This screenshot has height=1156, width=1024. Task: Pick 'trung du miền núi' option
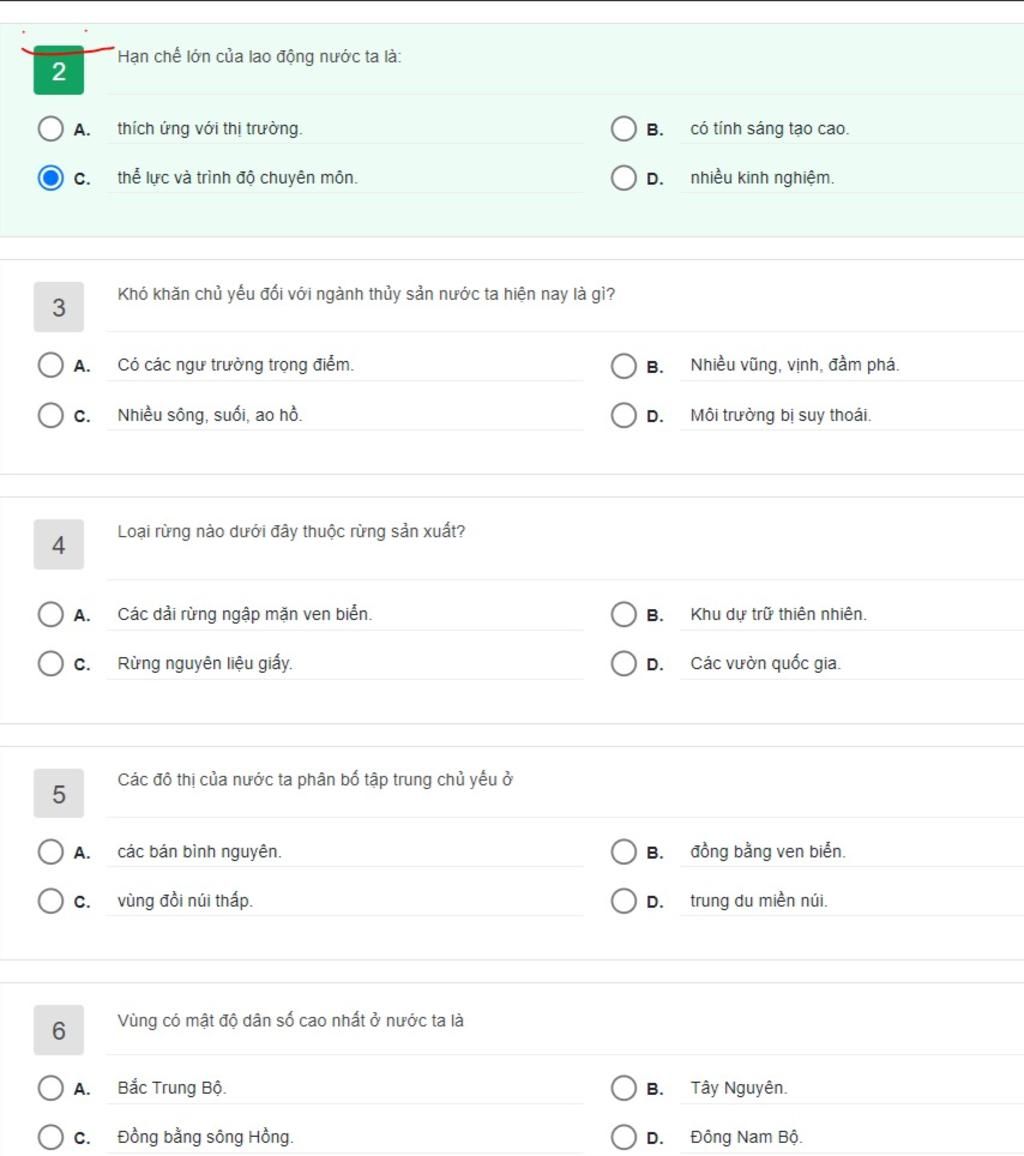click(623, 901)
